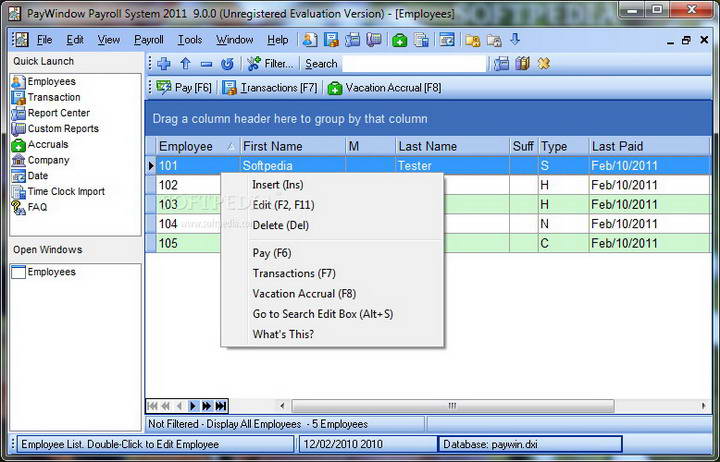The image size is (720, 462).
Task: Go to next record navigator button
Action: [x=193, y=406]
